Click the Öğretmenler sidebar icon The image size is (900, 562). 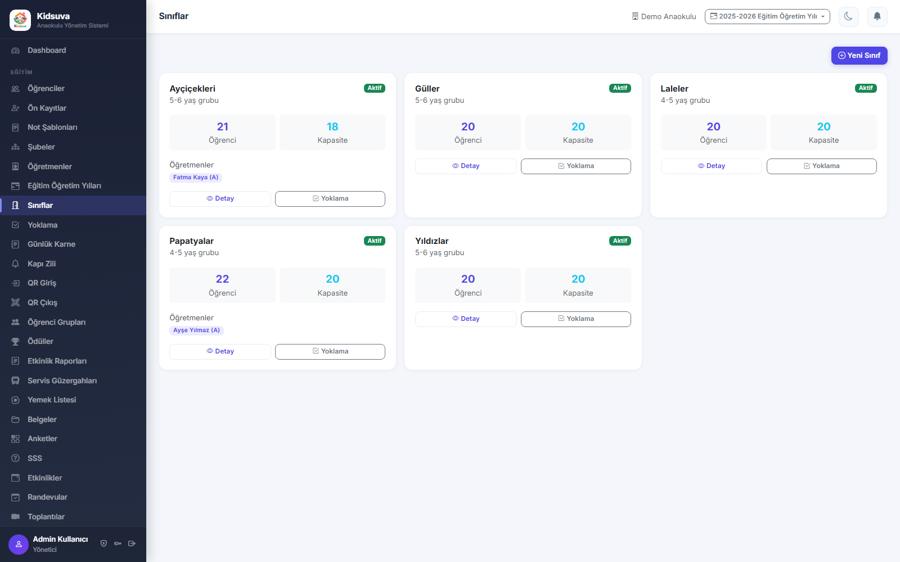click(15, 166)
